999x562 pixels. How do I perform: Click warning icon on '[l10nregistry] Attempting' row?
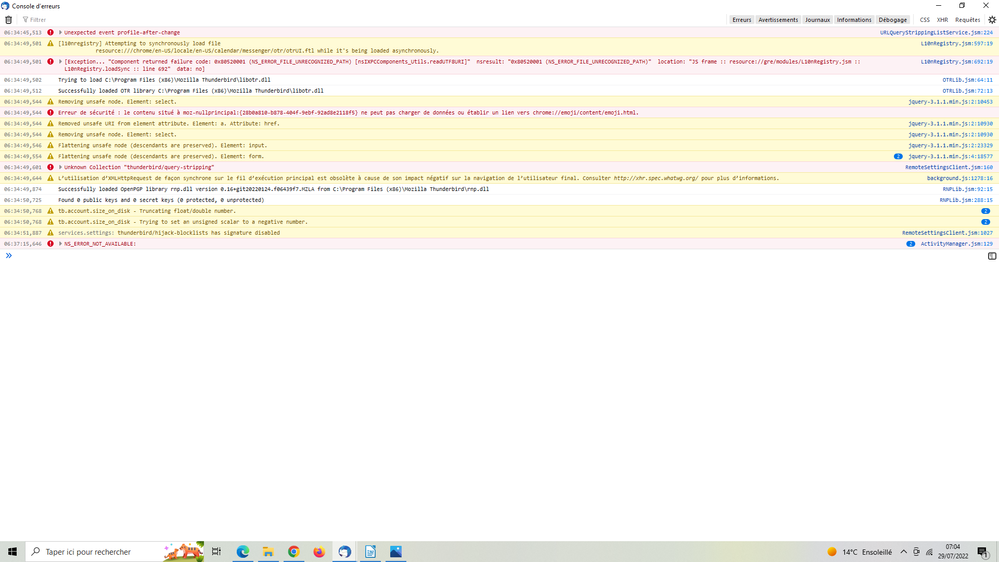[x=50, y=43]
